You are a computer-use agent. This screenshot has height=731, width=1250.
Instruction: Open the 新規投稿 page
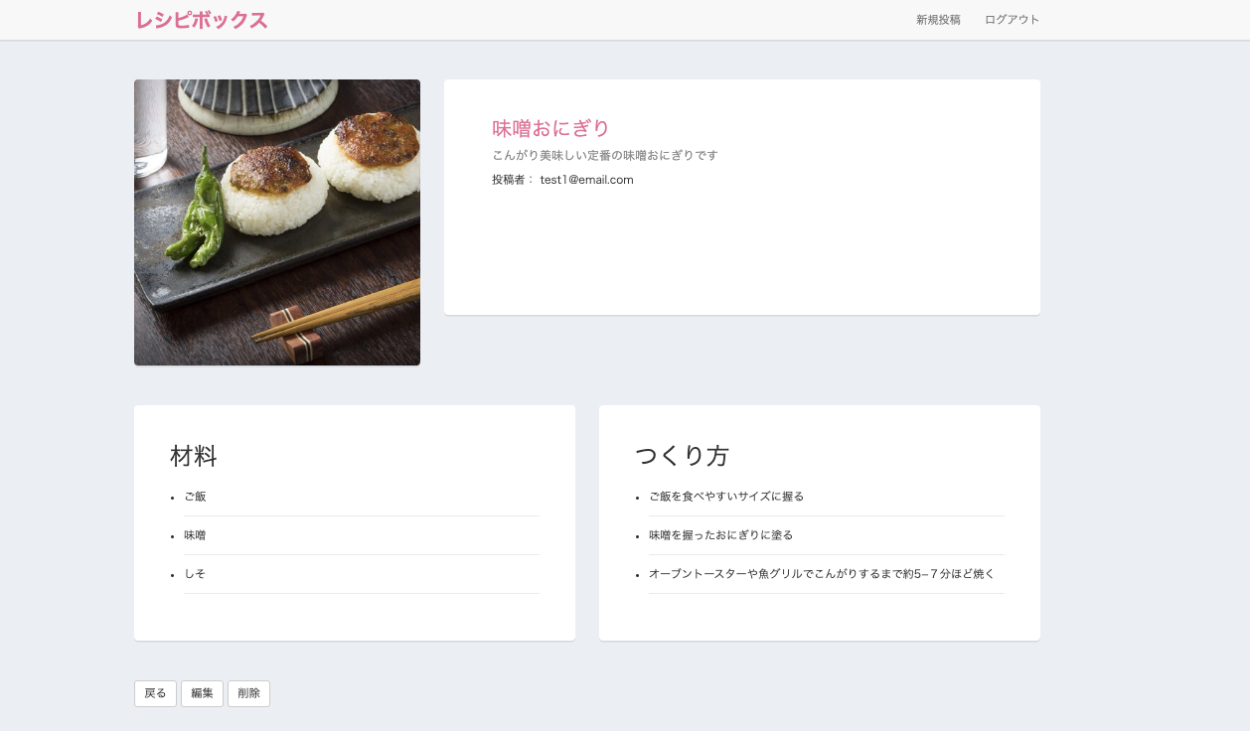[x=937, y=20]
